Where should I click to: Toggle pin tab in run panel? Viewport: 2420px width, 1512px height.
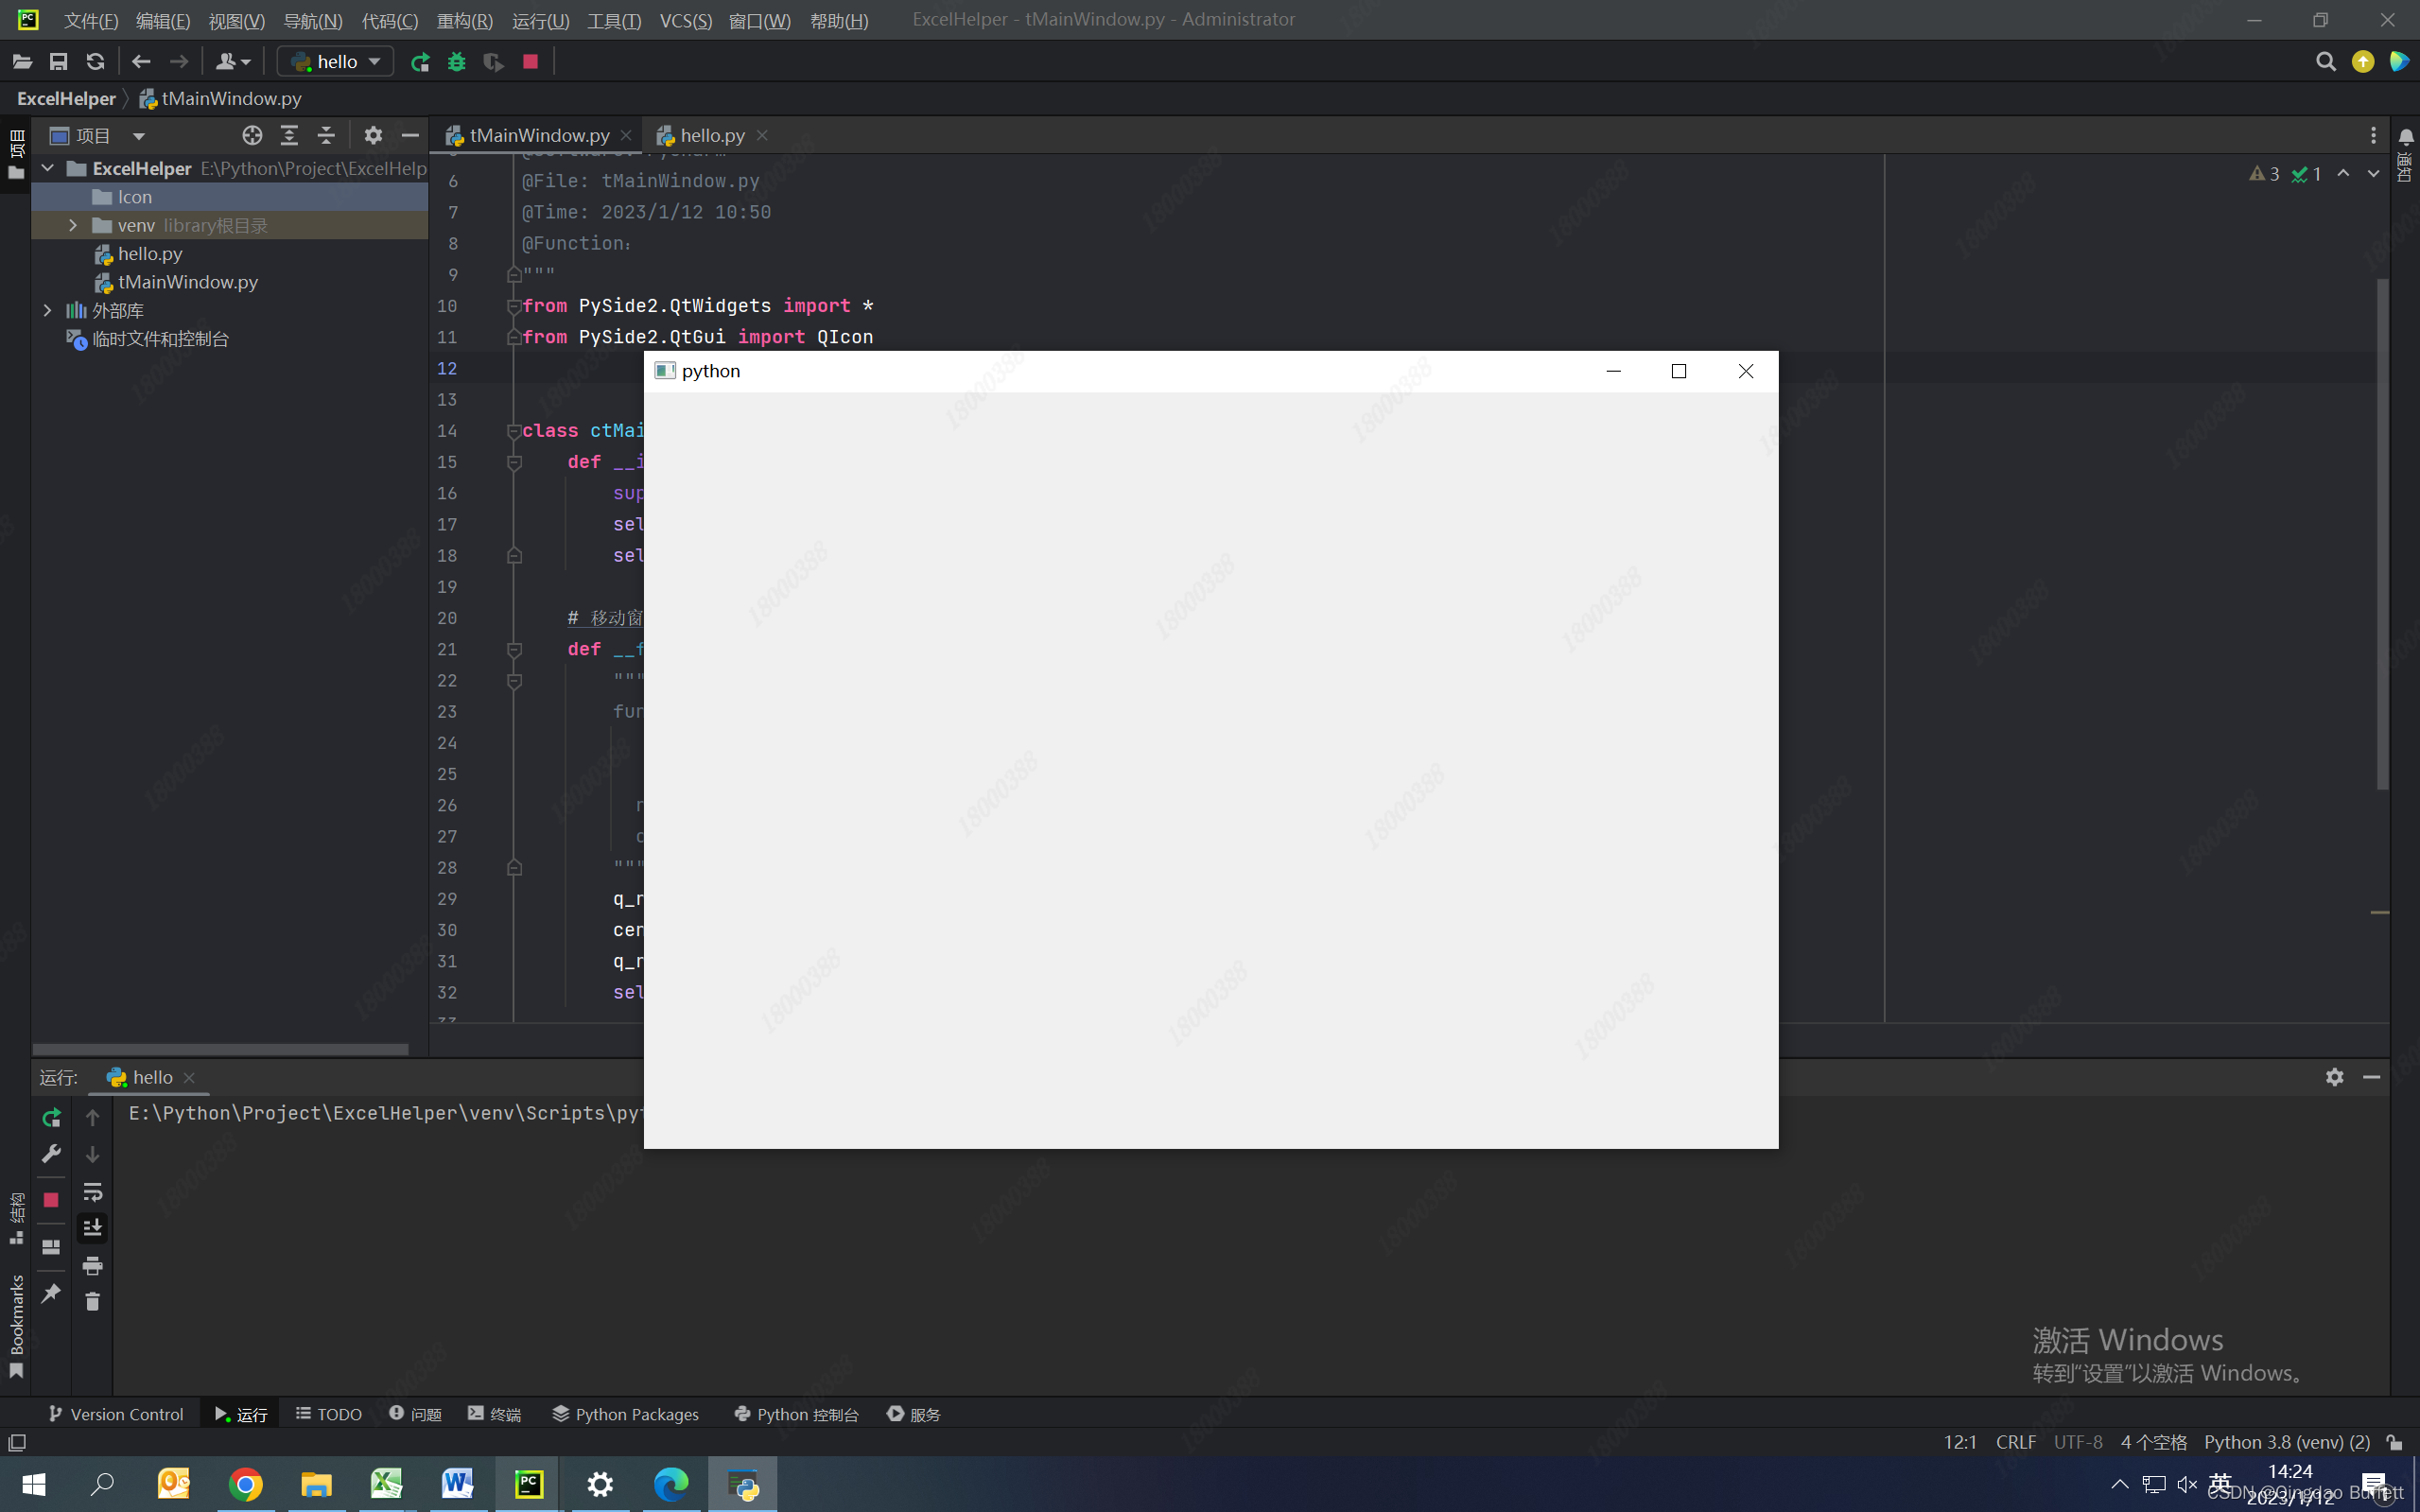point(51,1293)
